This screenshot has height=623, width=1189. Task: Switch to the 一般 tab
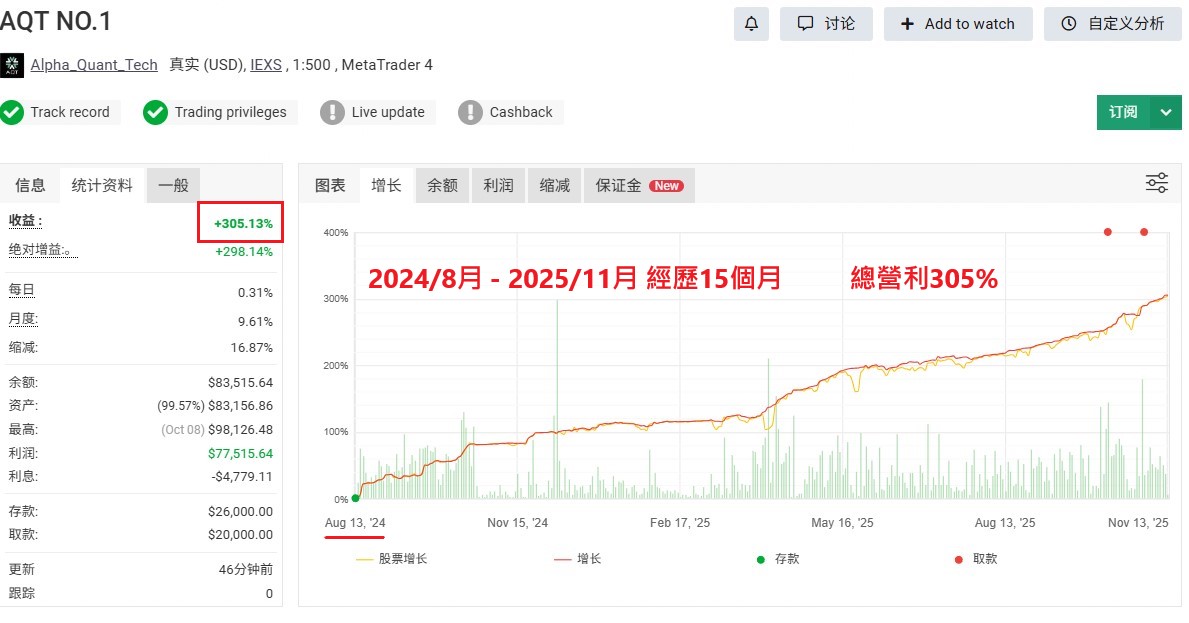pos(174,185)
